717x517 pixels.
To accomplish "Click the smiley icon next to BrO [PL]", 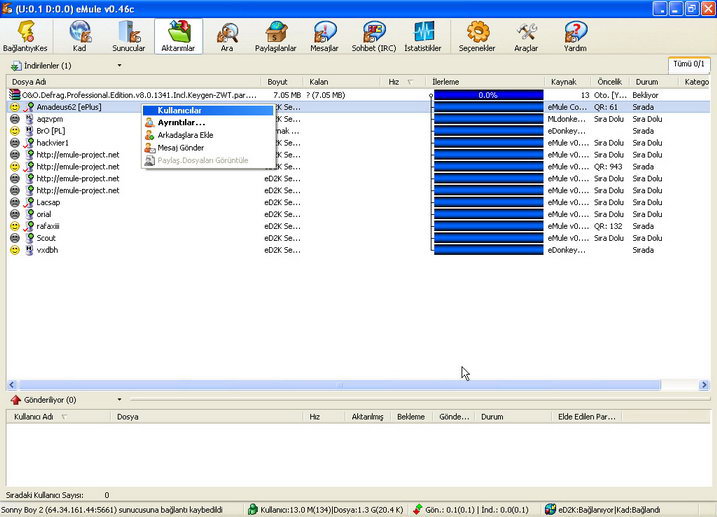I will [x=15, y=131].
